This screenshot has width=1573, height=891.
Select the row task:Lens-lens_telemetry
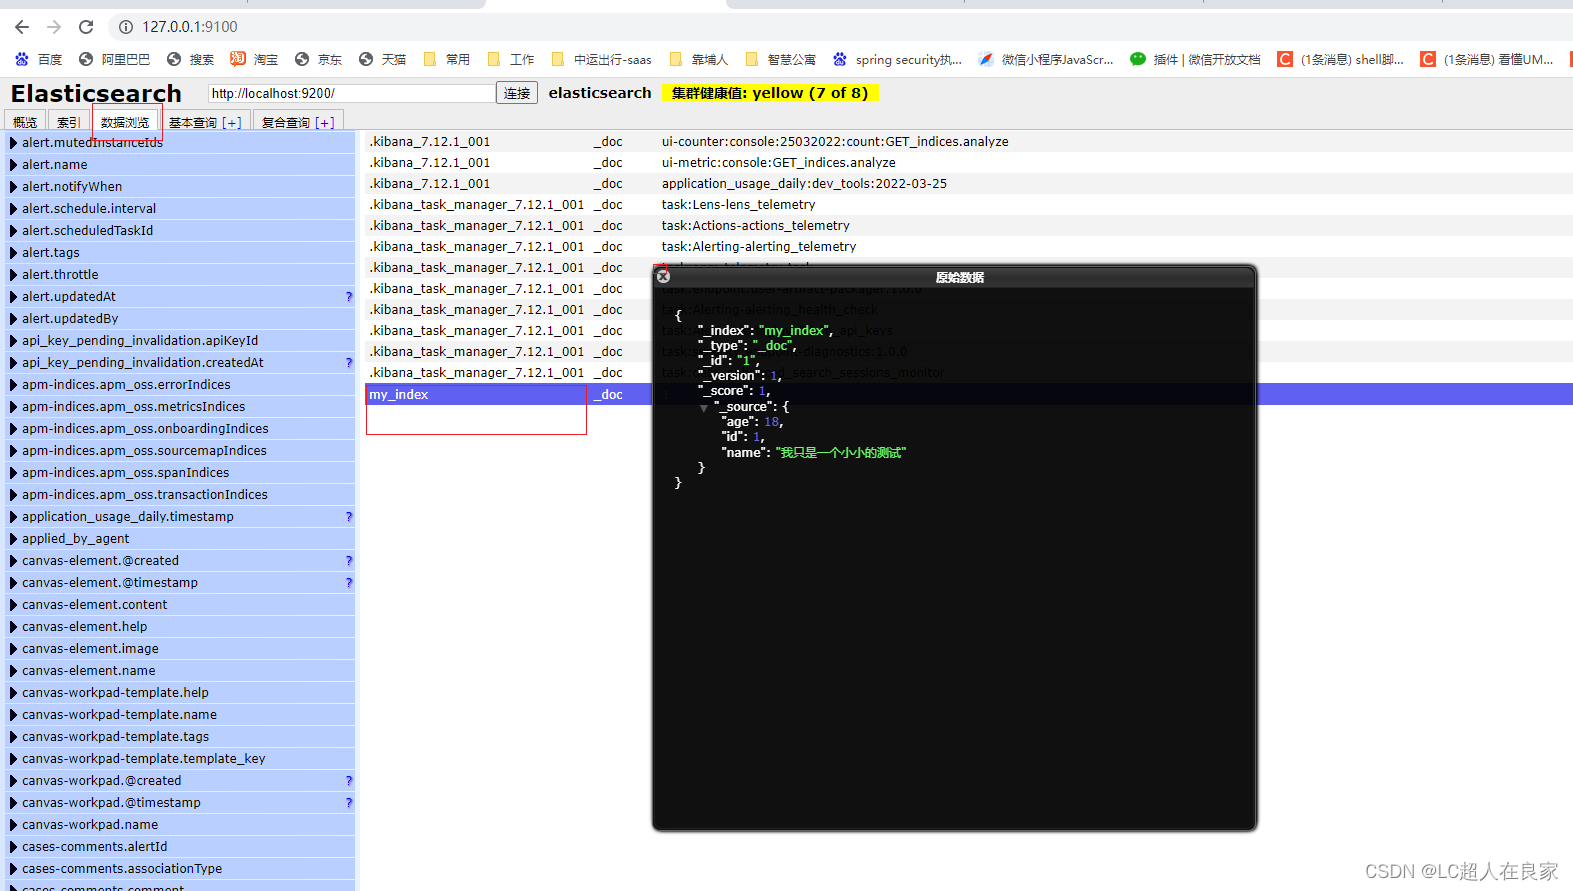coord(968,205)
